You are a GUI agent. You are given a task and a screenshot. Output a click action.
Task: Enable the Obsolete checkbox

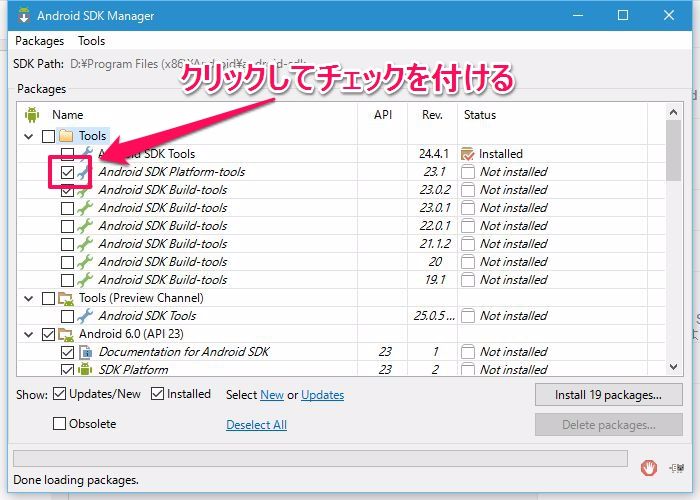(59, 423)
